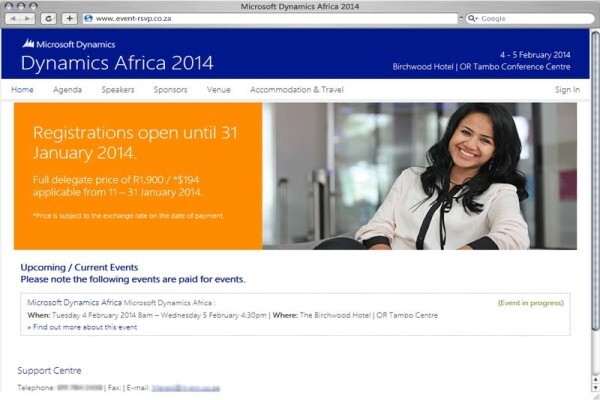The width and height of the screenshot is (600, 400).
Task: Click the plus Add Bookmark button
Action: pos(70,18)
